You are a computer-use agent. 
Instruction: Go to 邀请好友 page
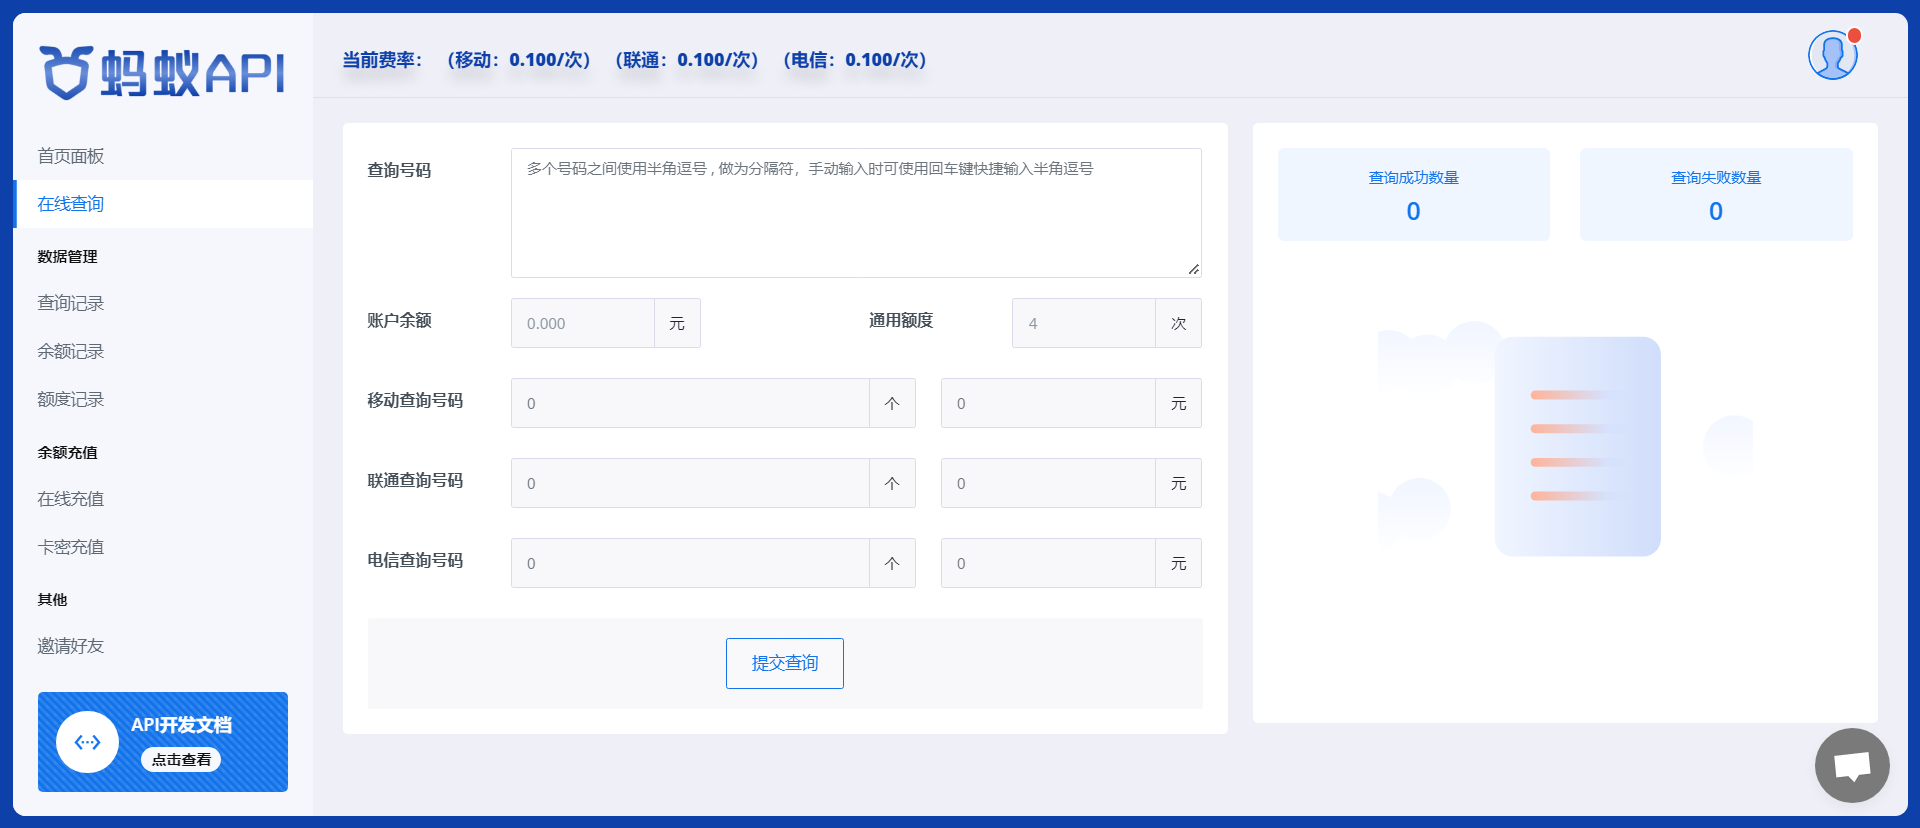71,646
